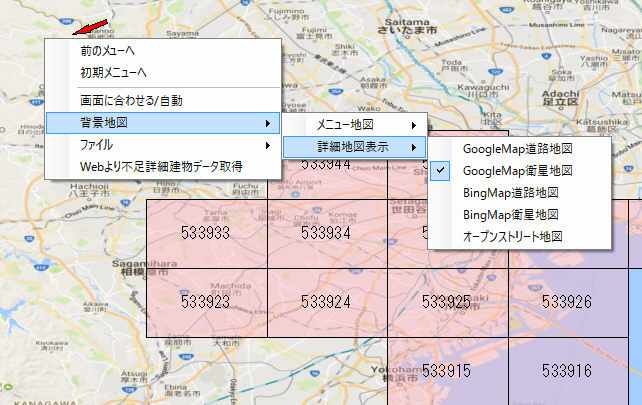Toggle the checked GoogleMap衛星地図 option
Image resolution: width=642 pixels, height=405 pixels.
(x=517, y=170)
